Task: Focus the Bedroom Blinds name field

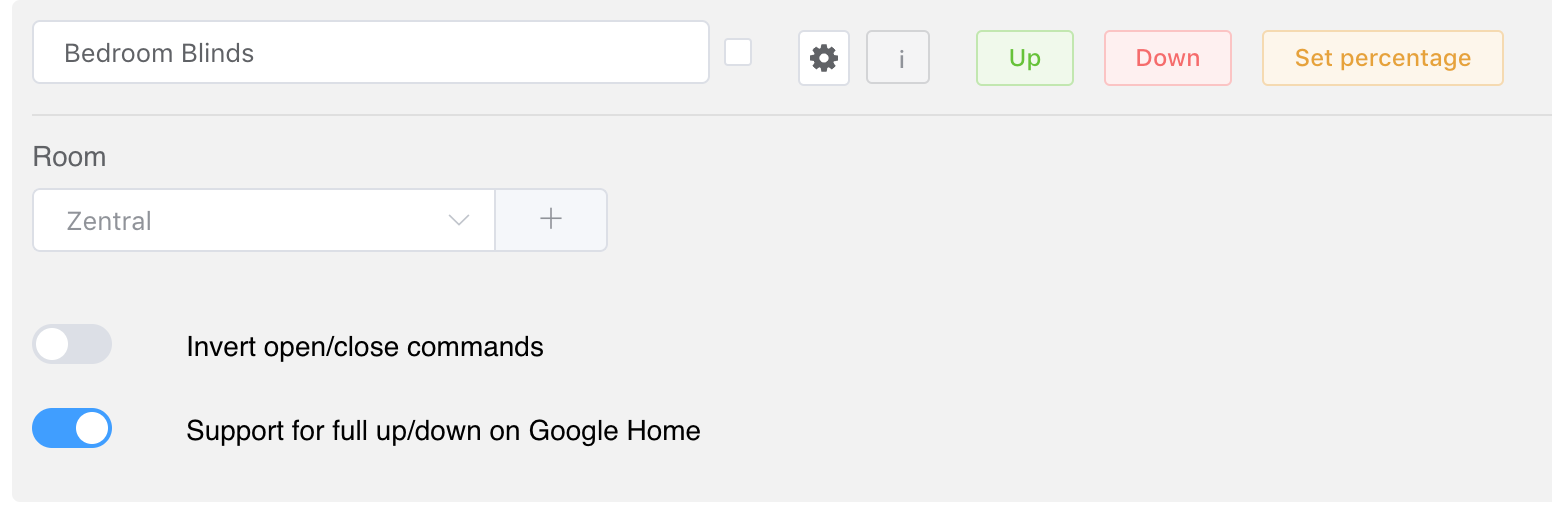Action: [x=370, y=53]
